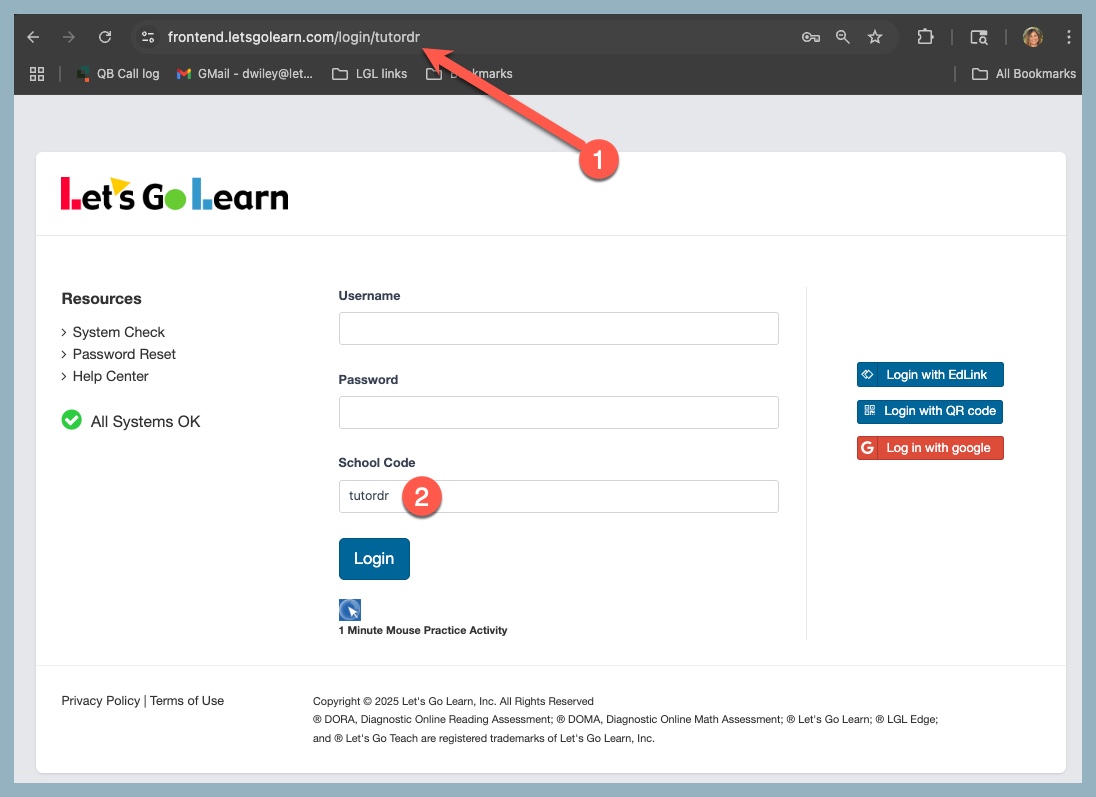Open the QB Call log bookmark
Screen dimensions: 1096x797
coord(117,73)
